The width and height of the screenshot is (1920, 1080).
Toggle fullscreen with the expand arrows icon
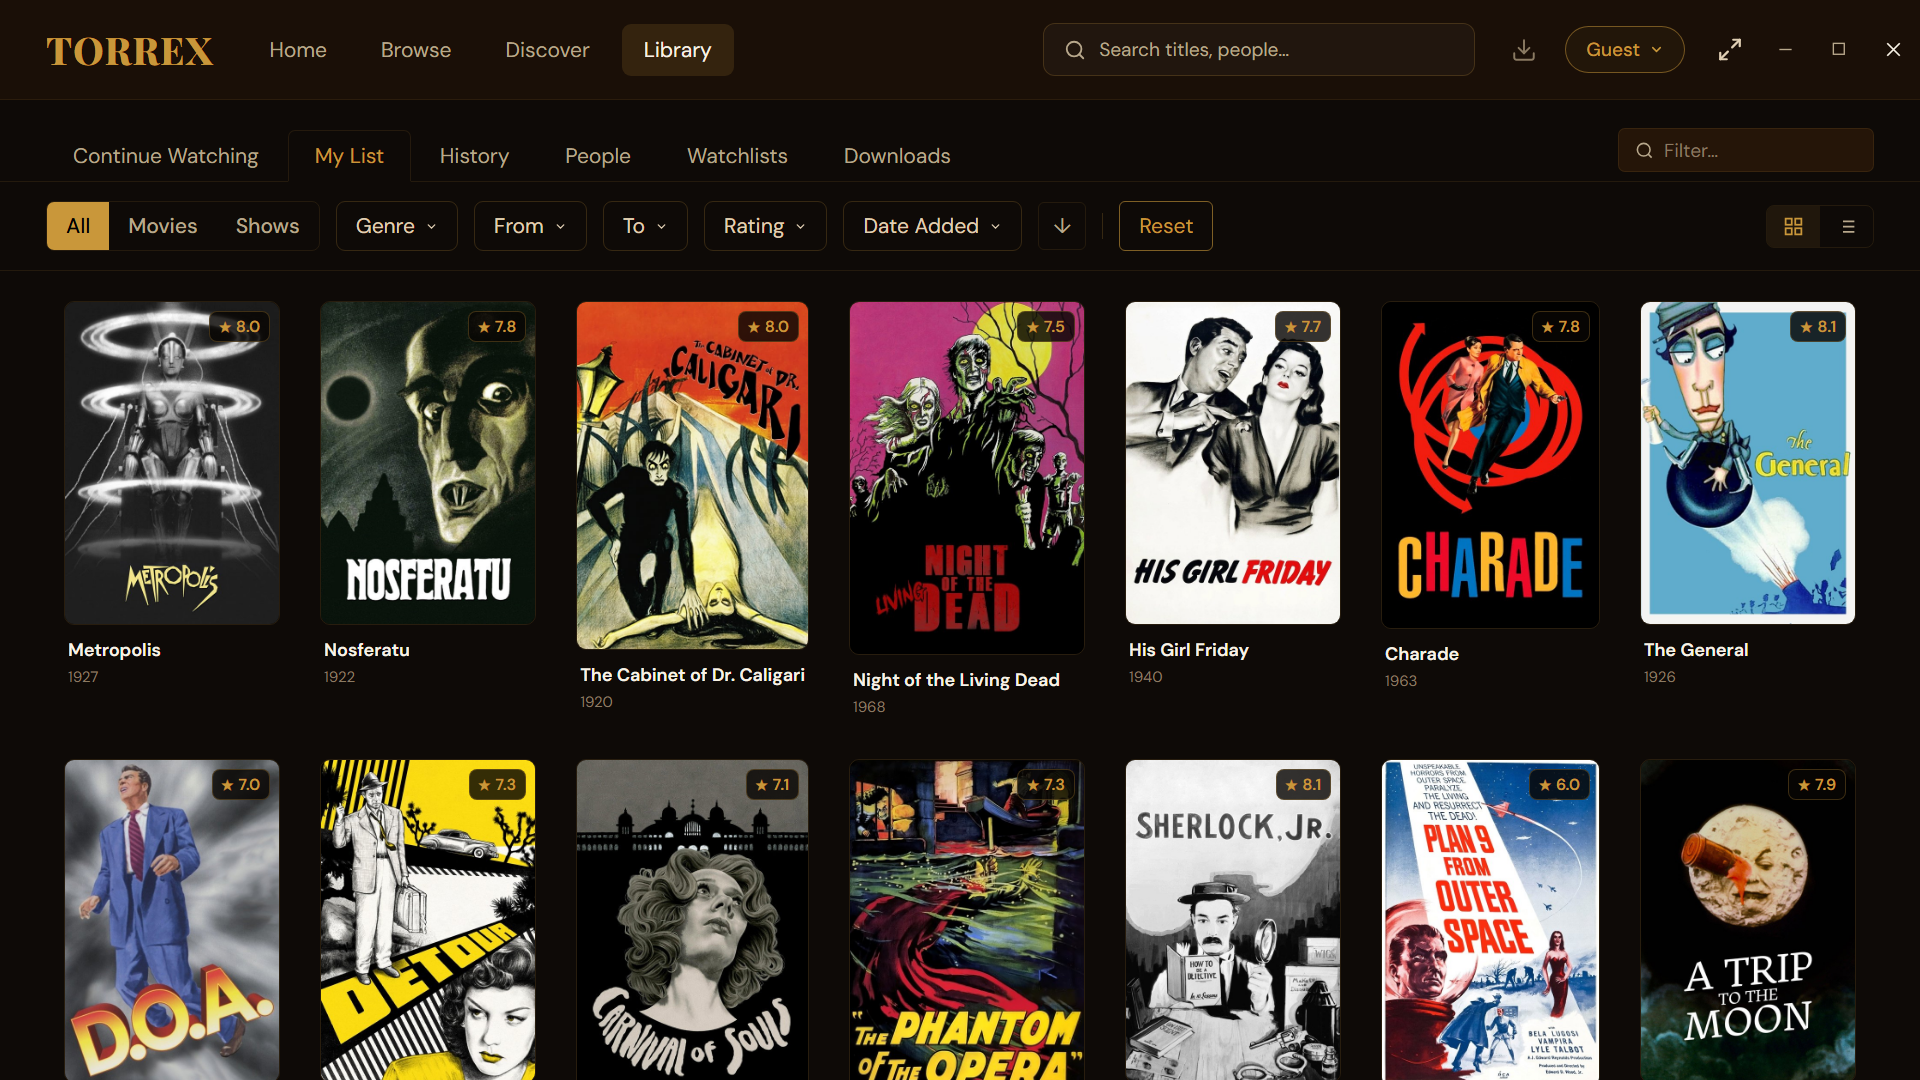pos(1730,50)
